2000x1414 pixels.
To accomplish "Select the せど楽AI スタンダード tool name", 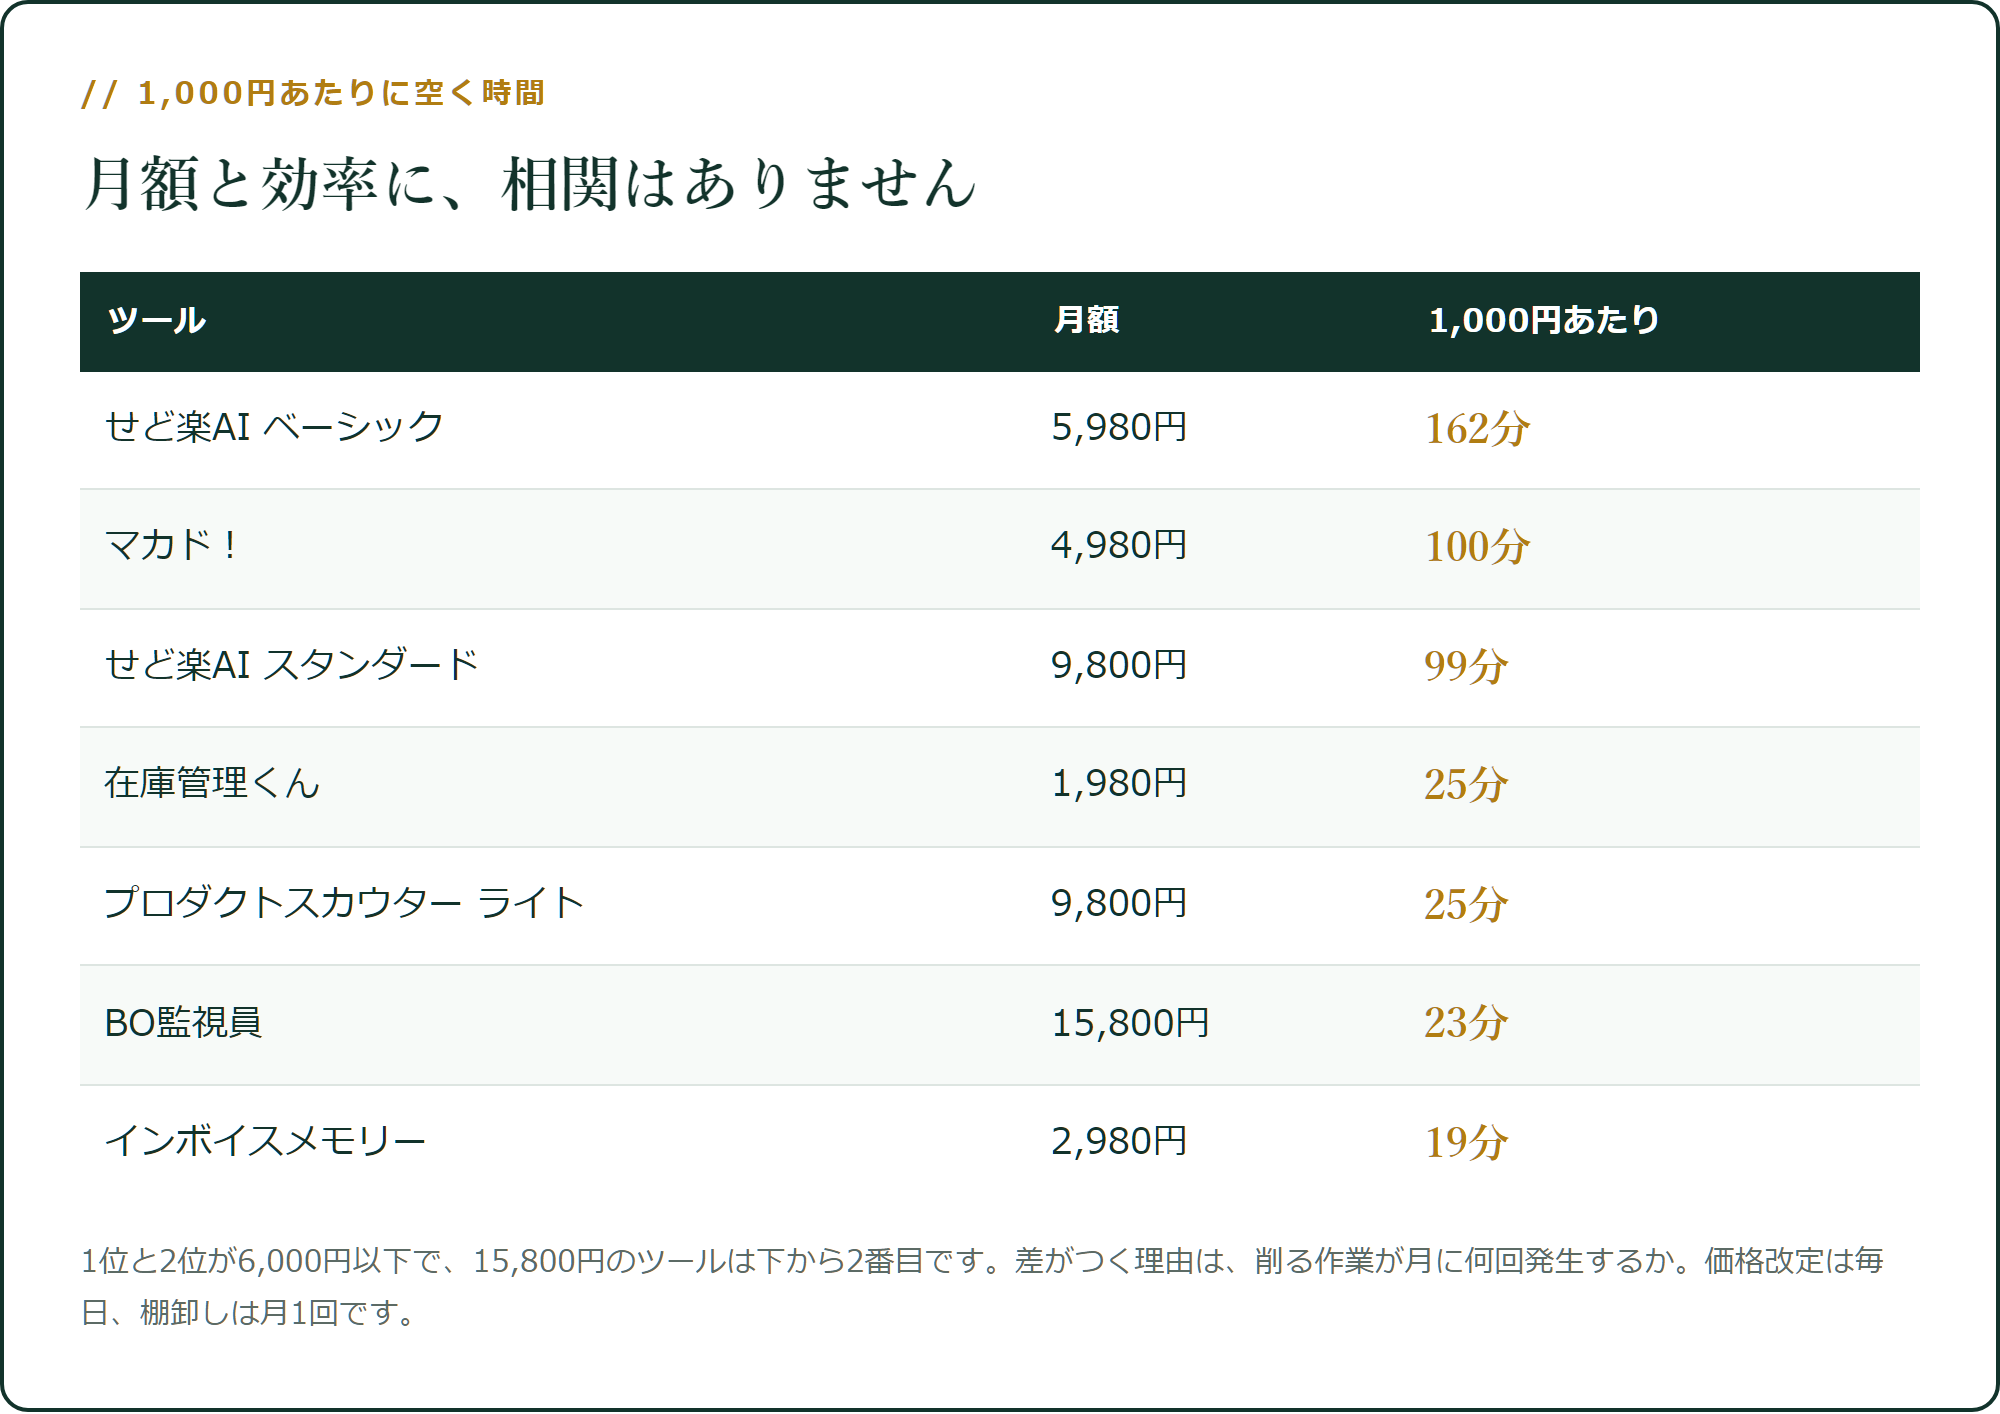I will coord(291,665).
